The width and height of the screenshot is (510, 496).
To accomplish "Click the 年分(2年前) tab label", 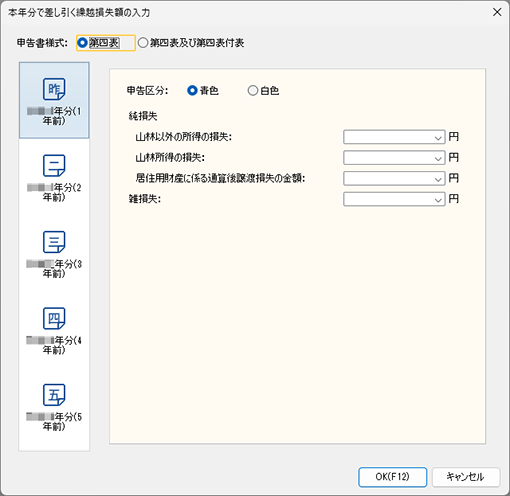I will point(54,192).
